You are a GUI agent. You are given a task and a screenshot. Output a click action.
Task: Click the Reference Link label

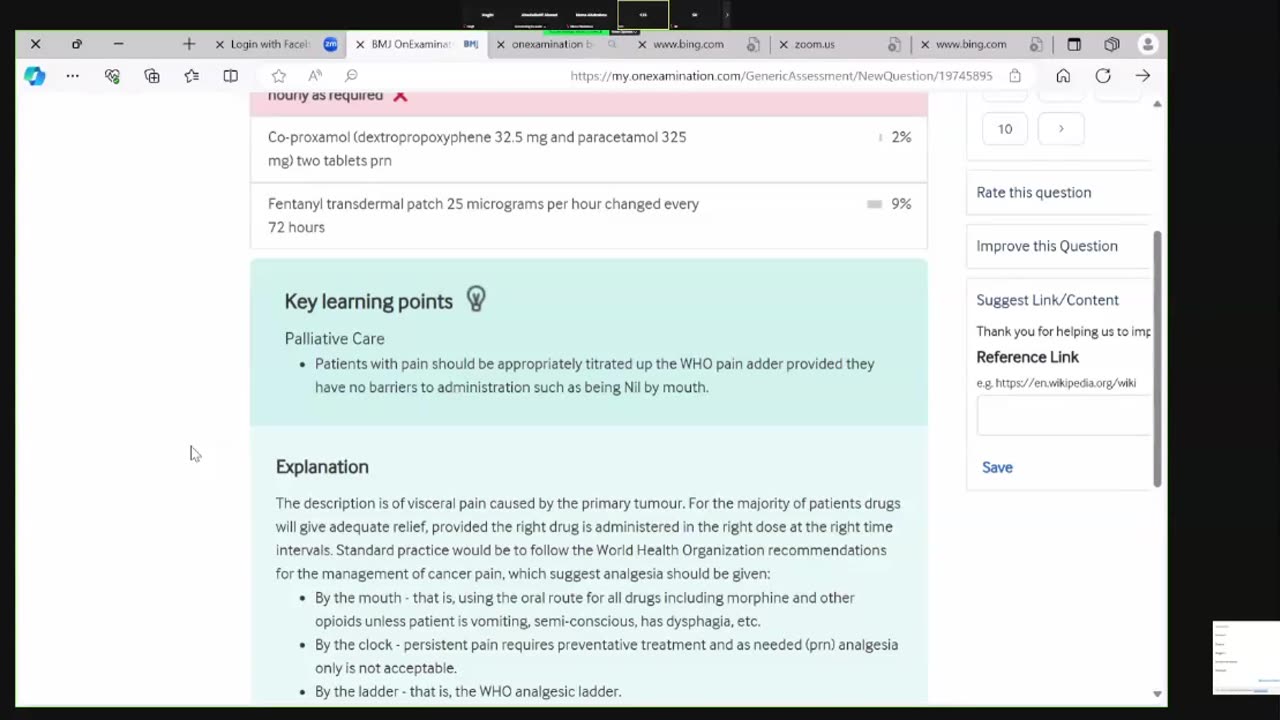[1027, 357]
